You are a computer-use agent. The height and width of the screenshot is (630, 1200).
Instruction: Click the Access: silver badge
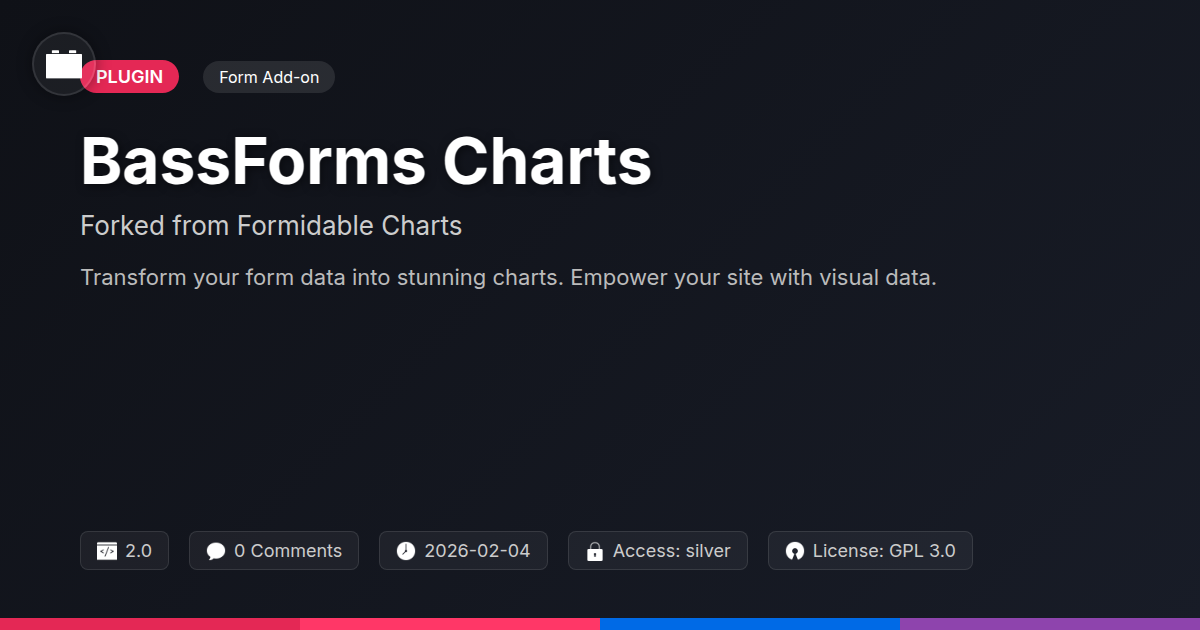(658, 551)
